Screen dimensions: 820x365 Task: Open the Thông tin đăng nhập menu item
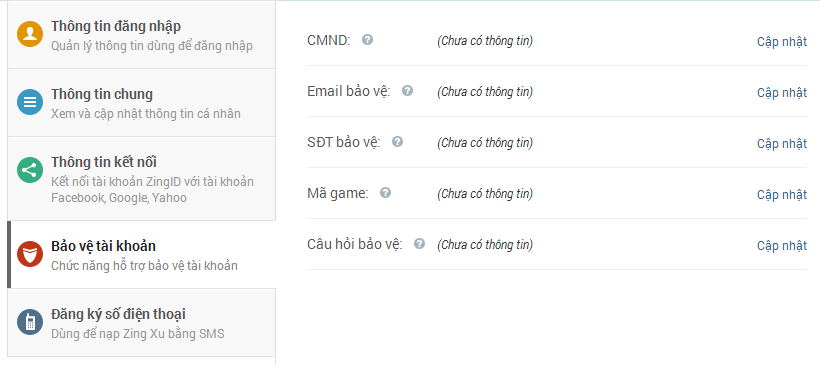click(116, 26)
